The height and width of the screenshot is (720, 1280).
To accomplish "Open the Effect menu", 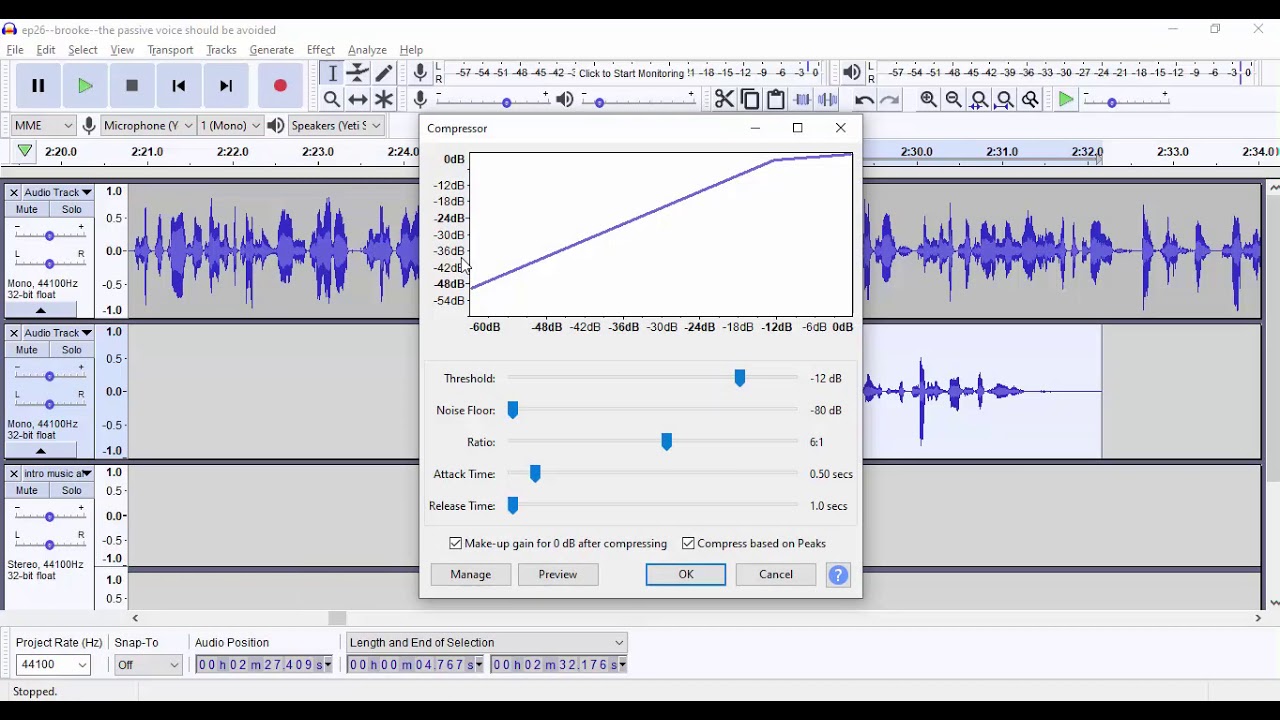I will (321, 50).
